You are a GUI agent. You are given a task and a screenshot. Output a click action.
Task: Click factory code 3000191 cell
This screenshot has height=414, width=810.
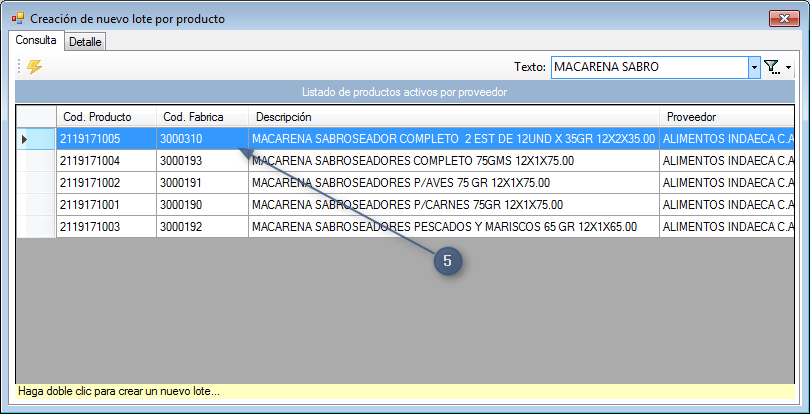pyautogui.click(x=202, y=182)
